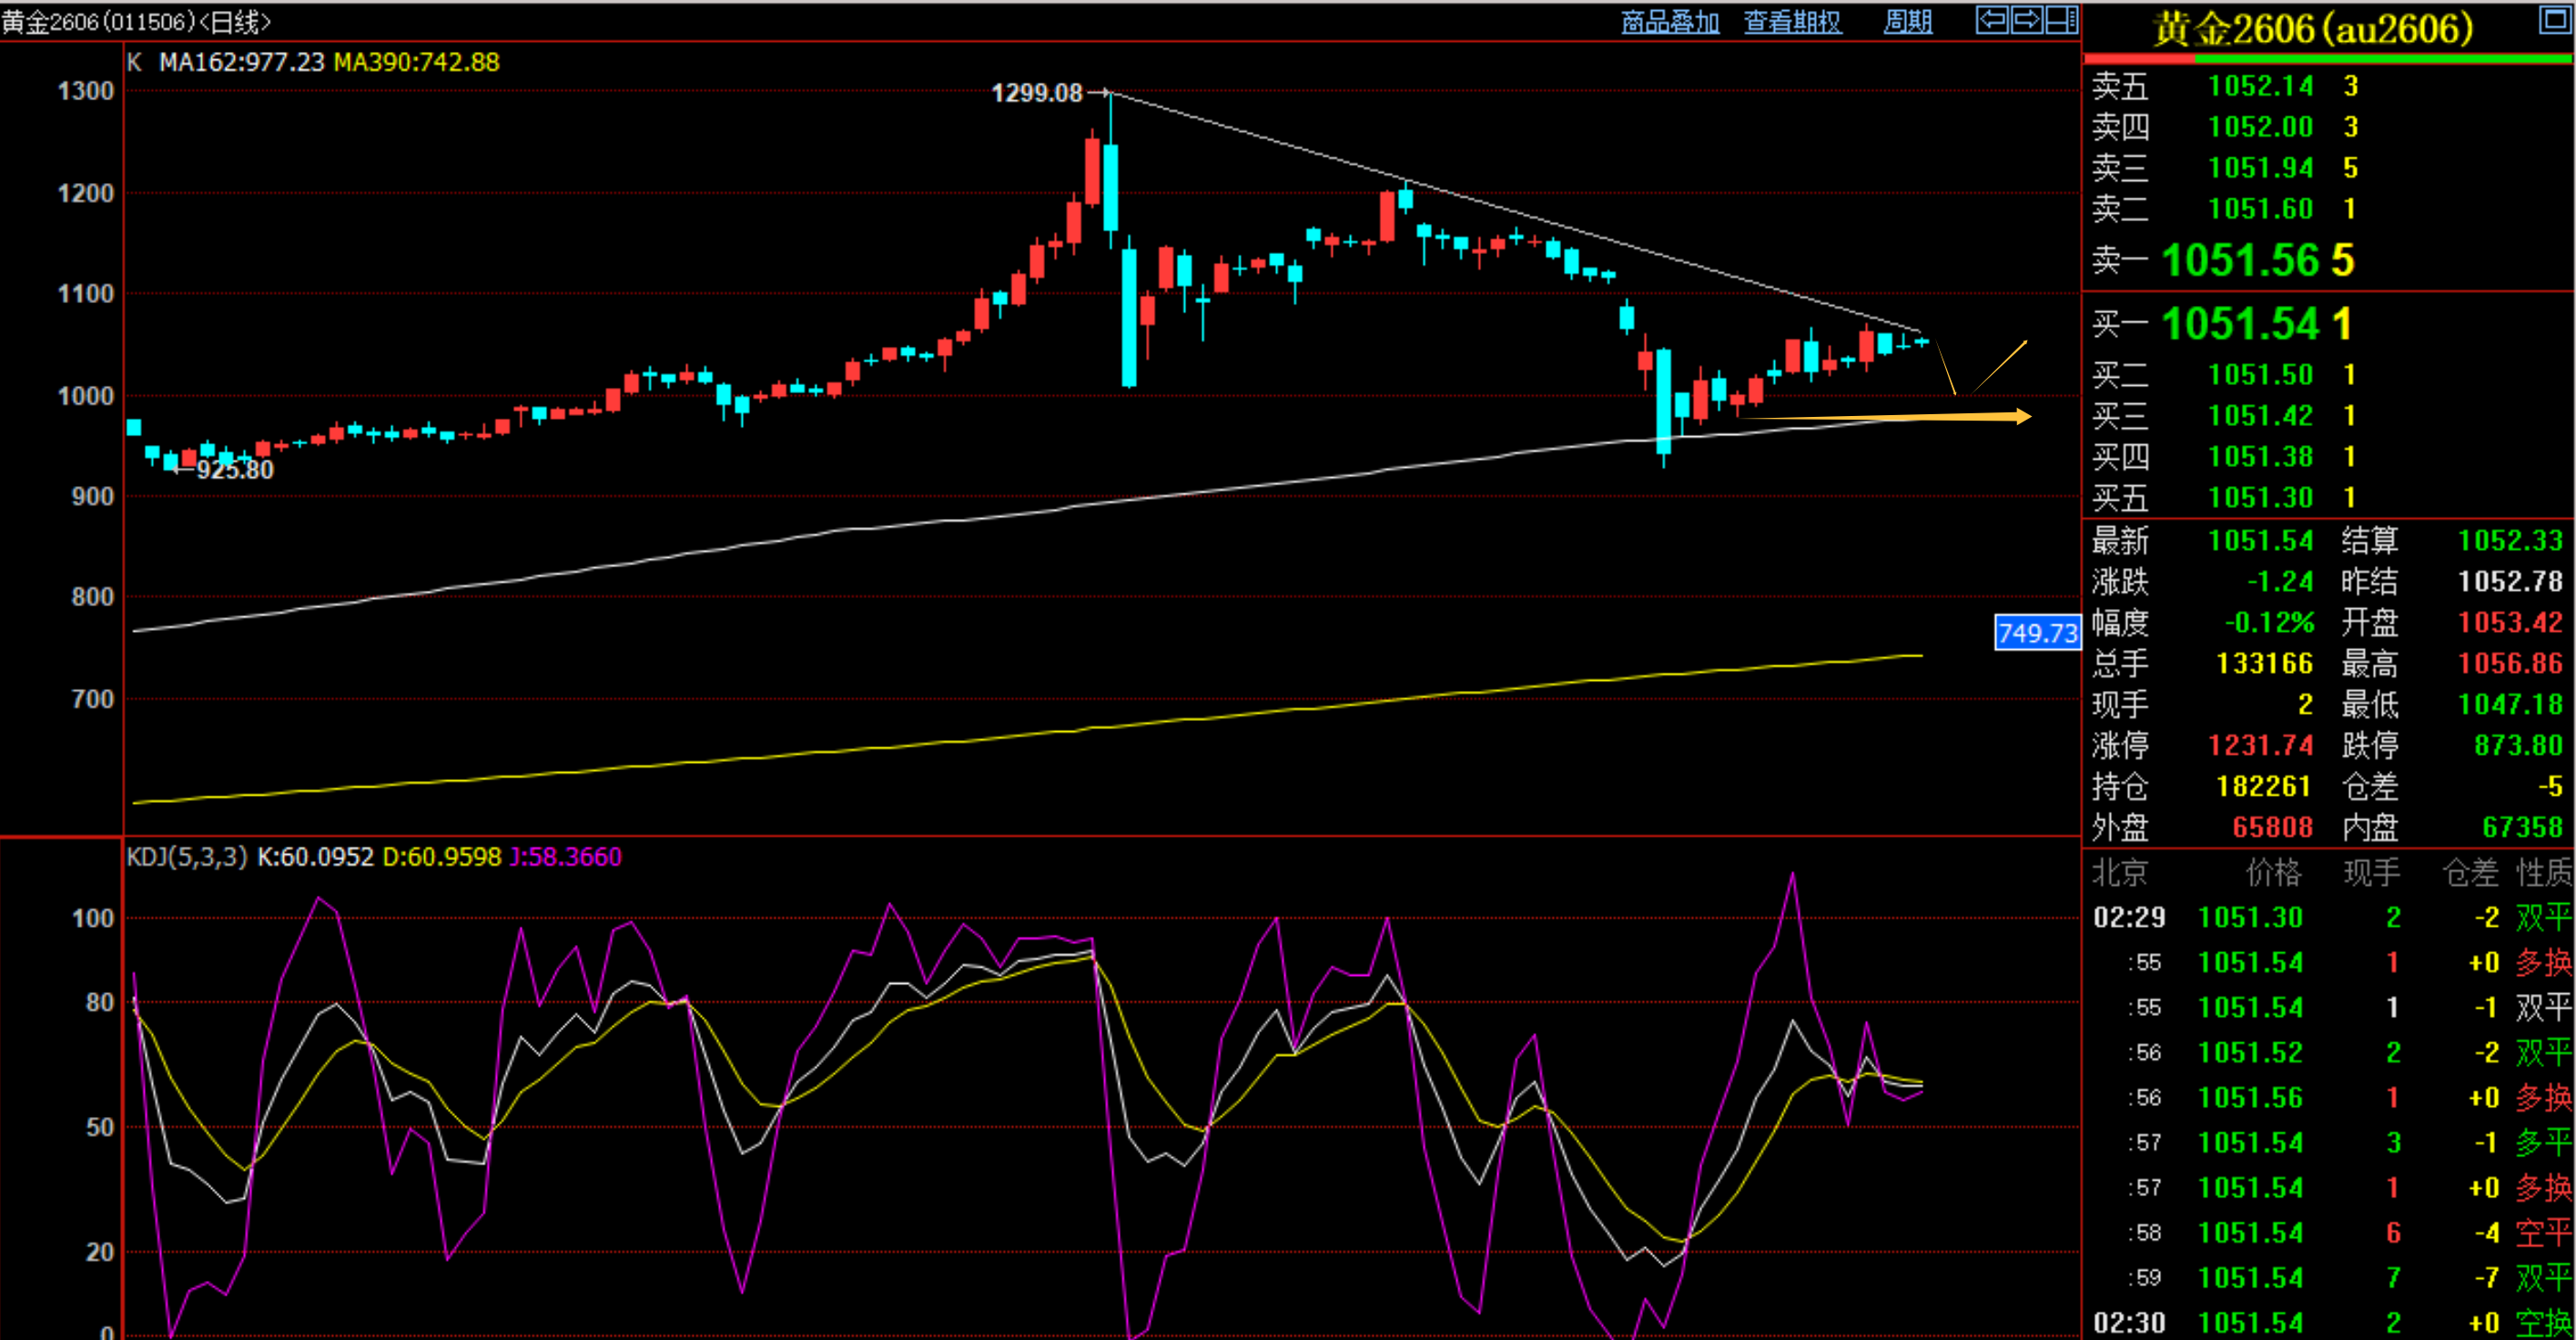Click the 925.80 low price marker

point(234,470)
